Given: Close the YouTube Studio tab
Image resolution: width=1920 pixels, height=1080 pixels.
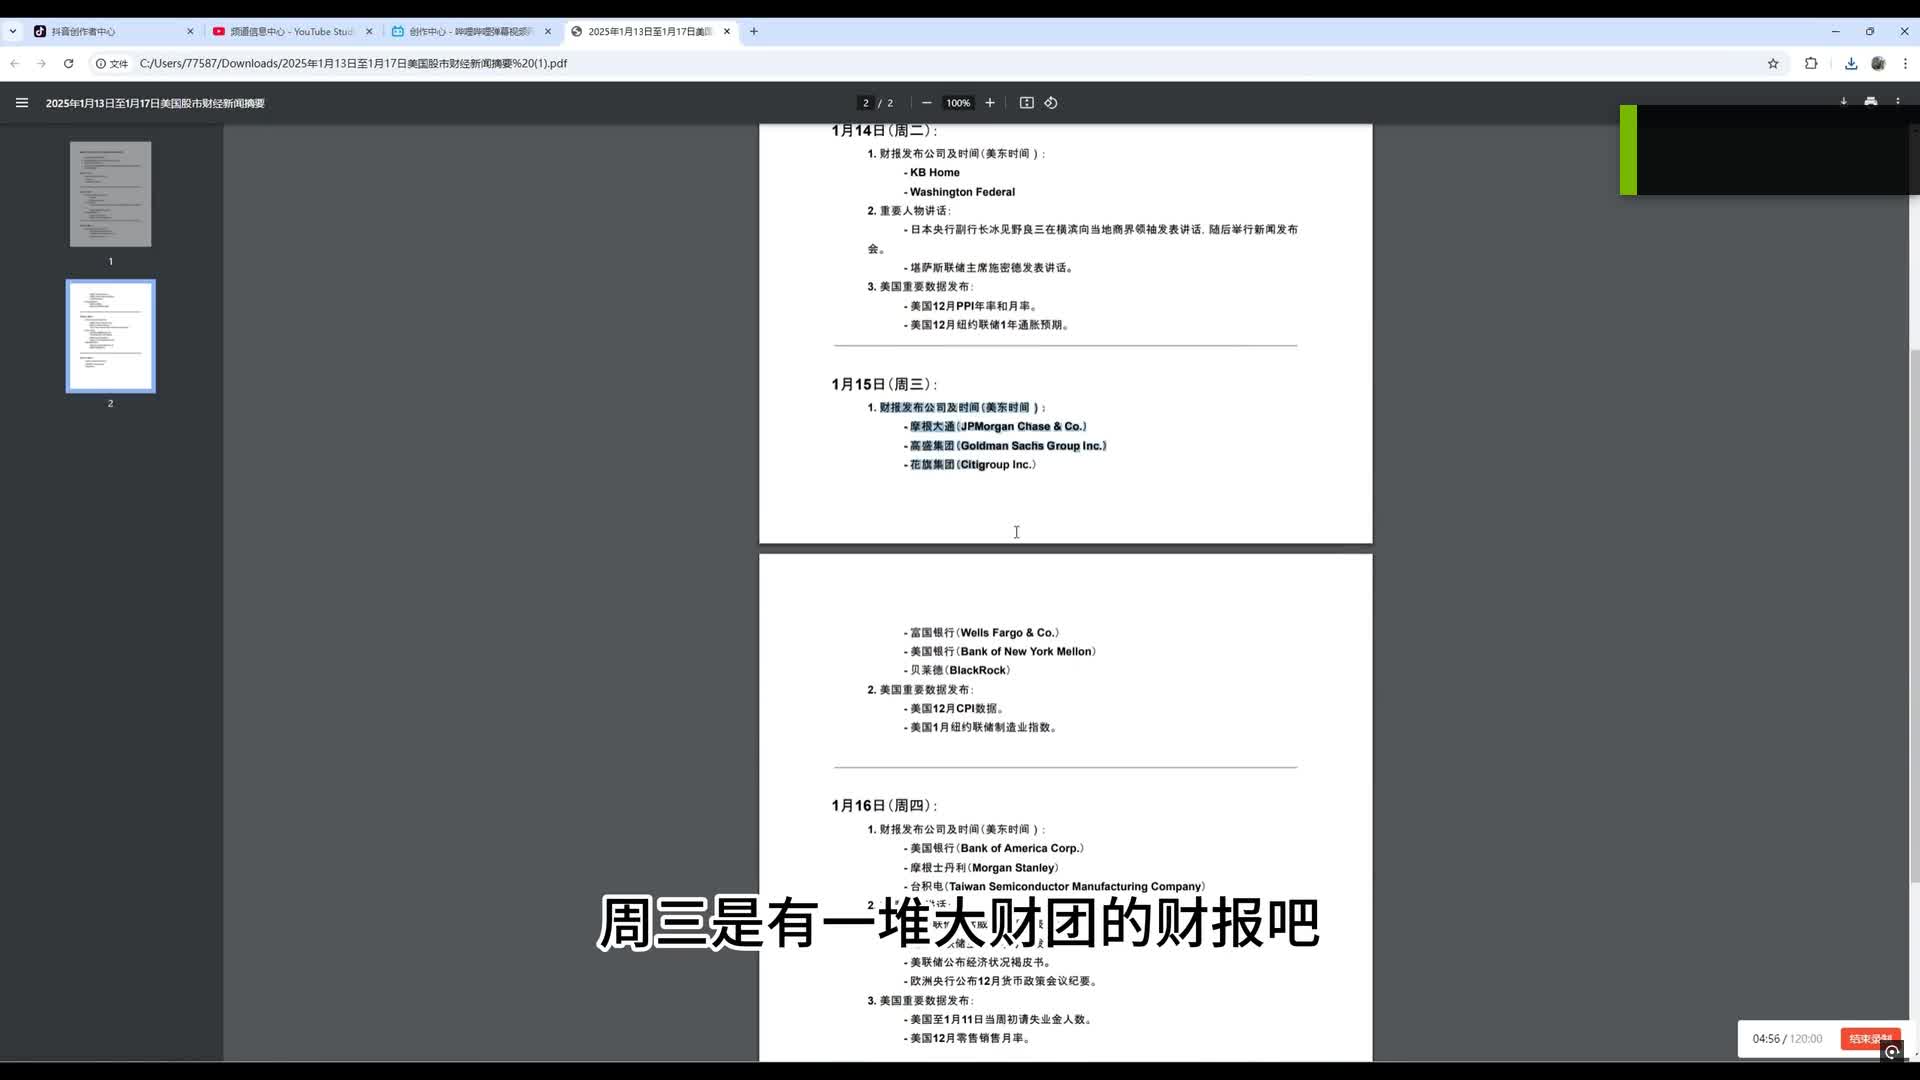Looking at the screenshot, I should point(369,31).
